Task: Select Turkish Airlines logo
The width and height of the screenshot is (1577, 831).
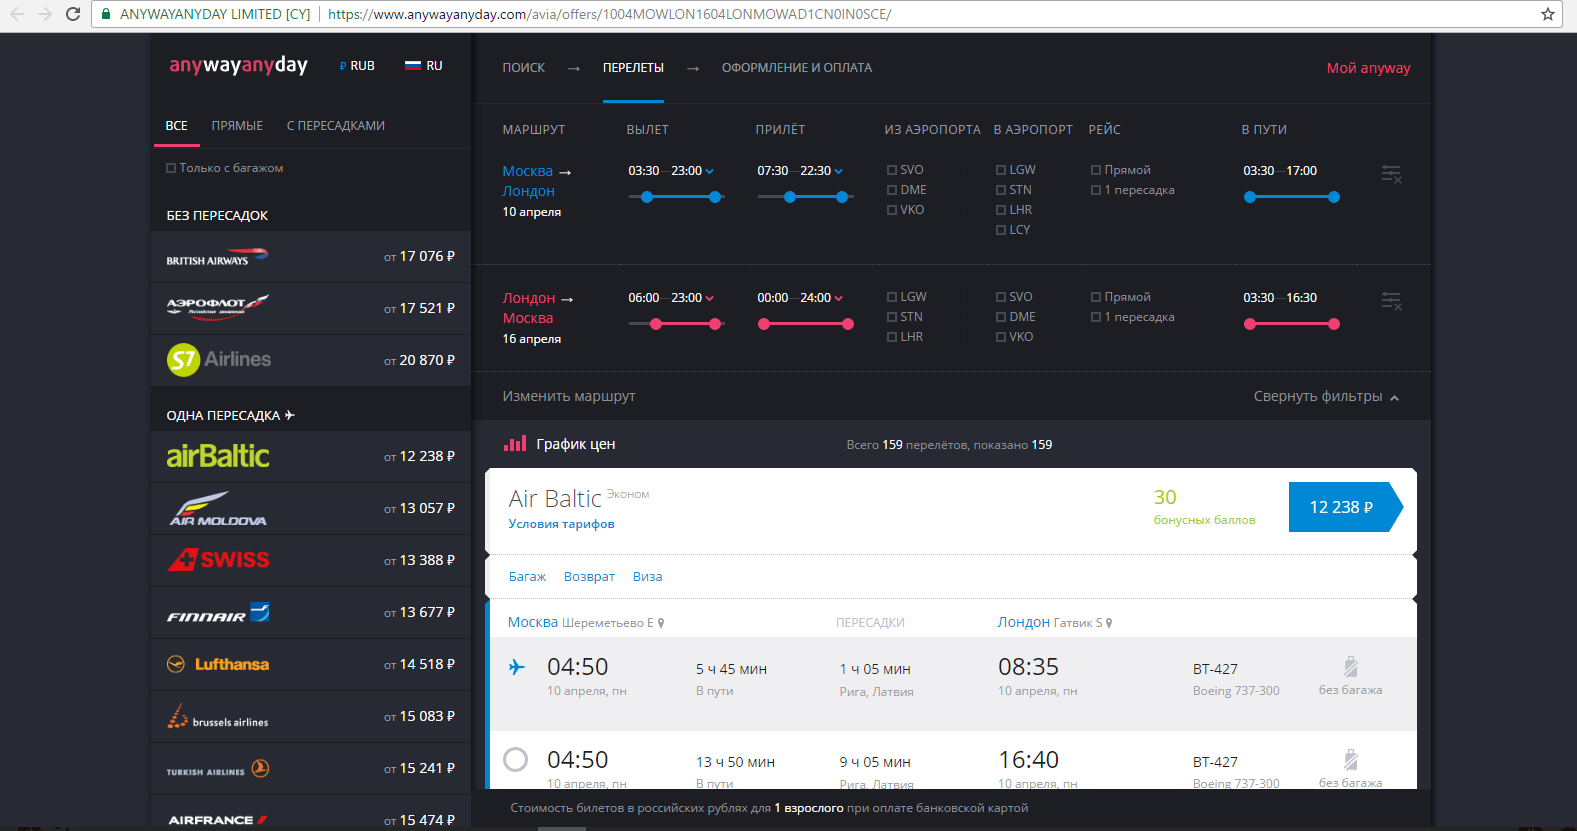Action: [x=217, y=769]
